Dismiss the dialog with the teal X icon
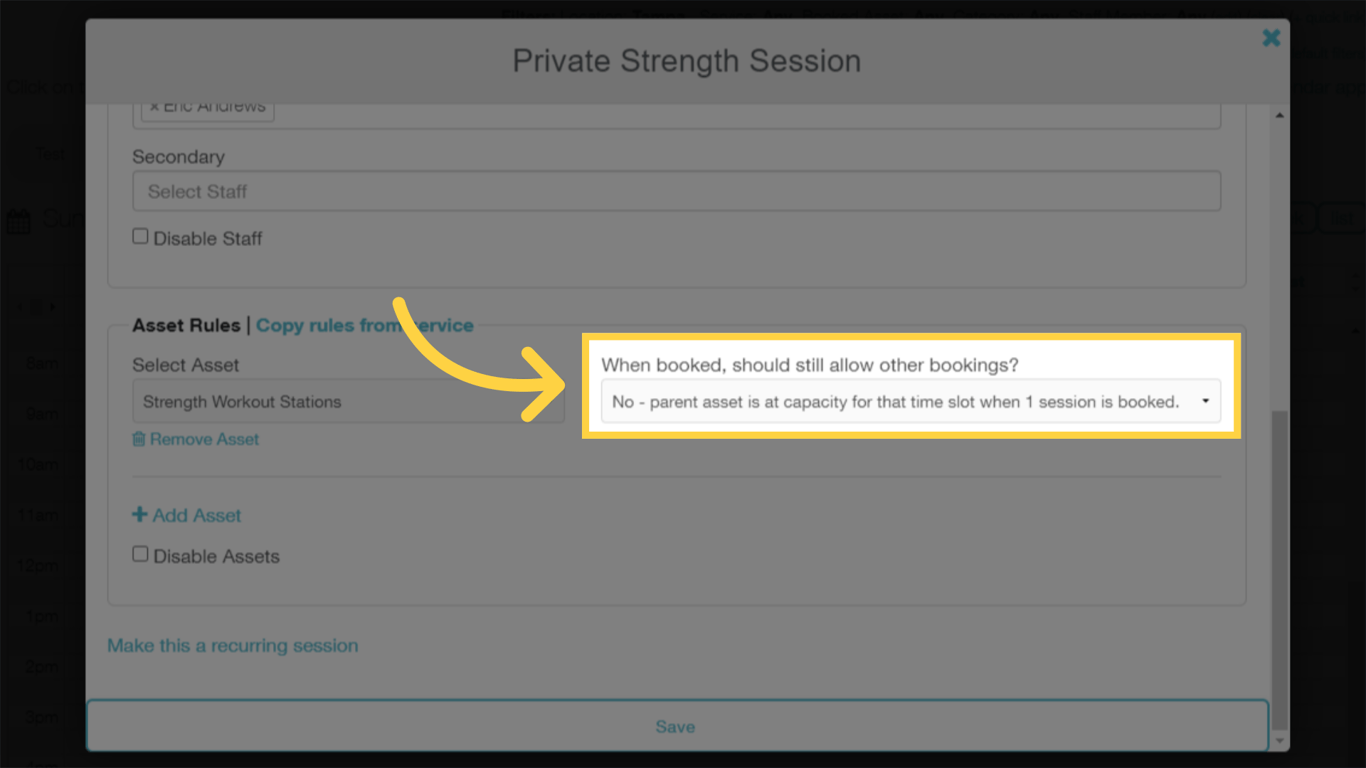1366x768 pixels. click(x=1271, y=37)
